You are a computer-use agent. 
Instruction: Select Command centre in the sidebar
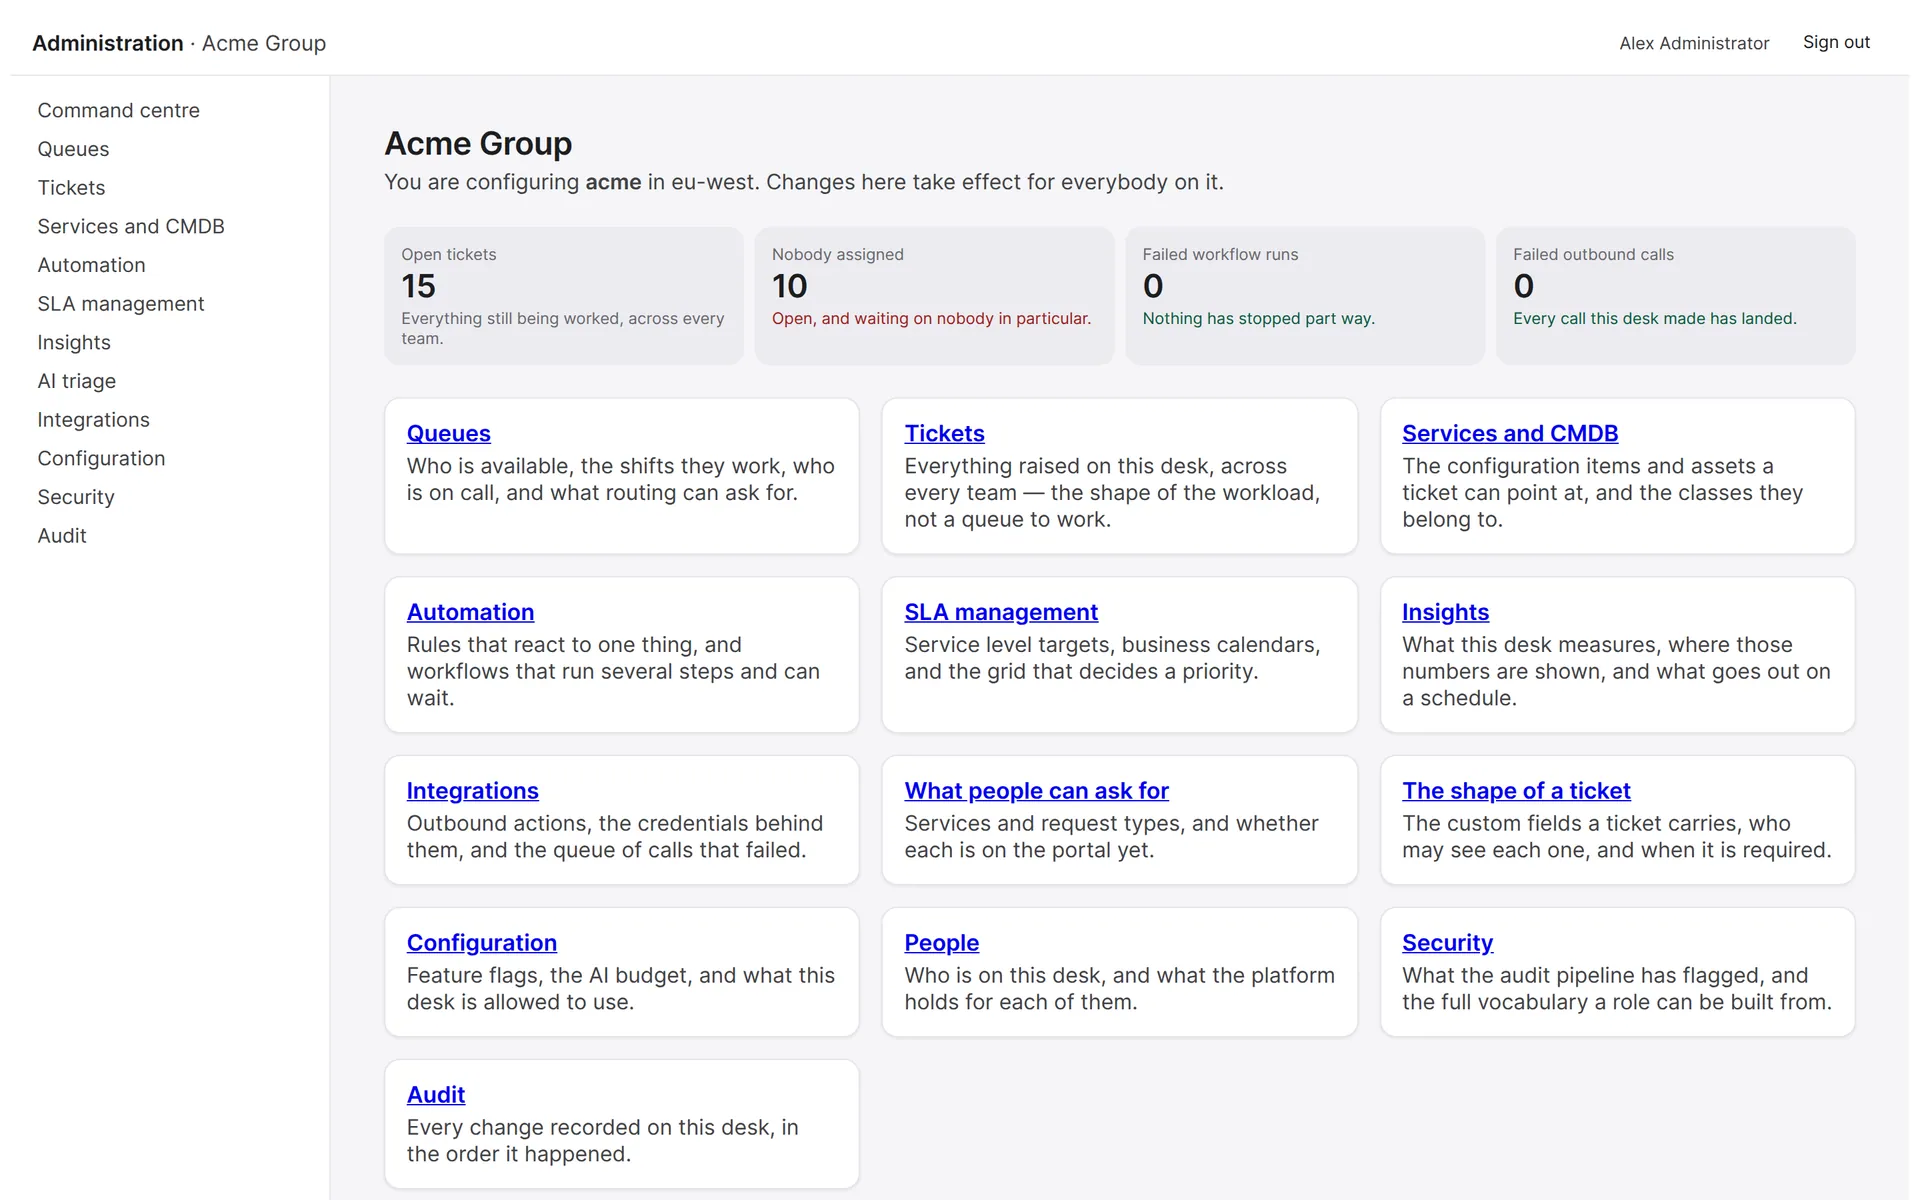119,110
